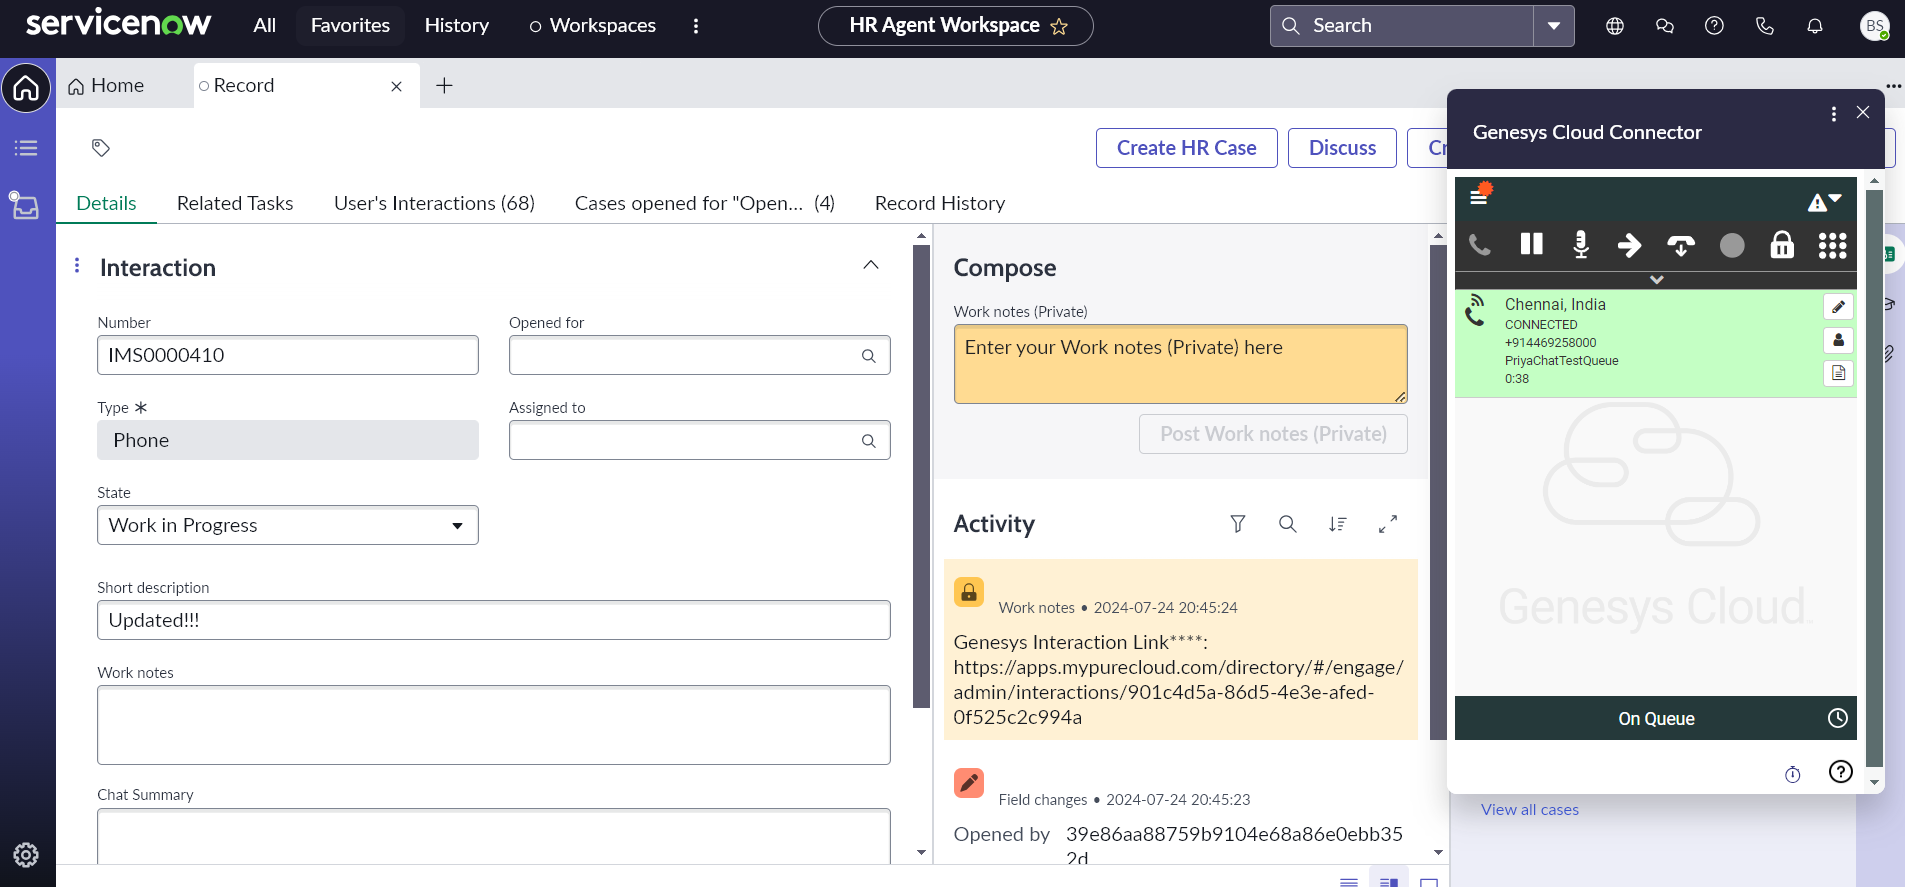Open the Interaction section options menu

[x=77, y=265]
